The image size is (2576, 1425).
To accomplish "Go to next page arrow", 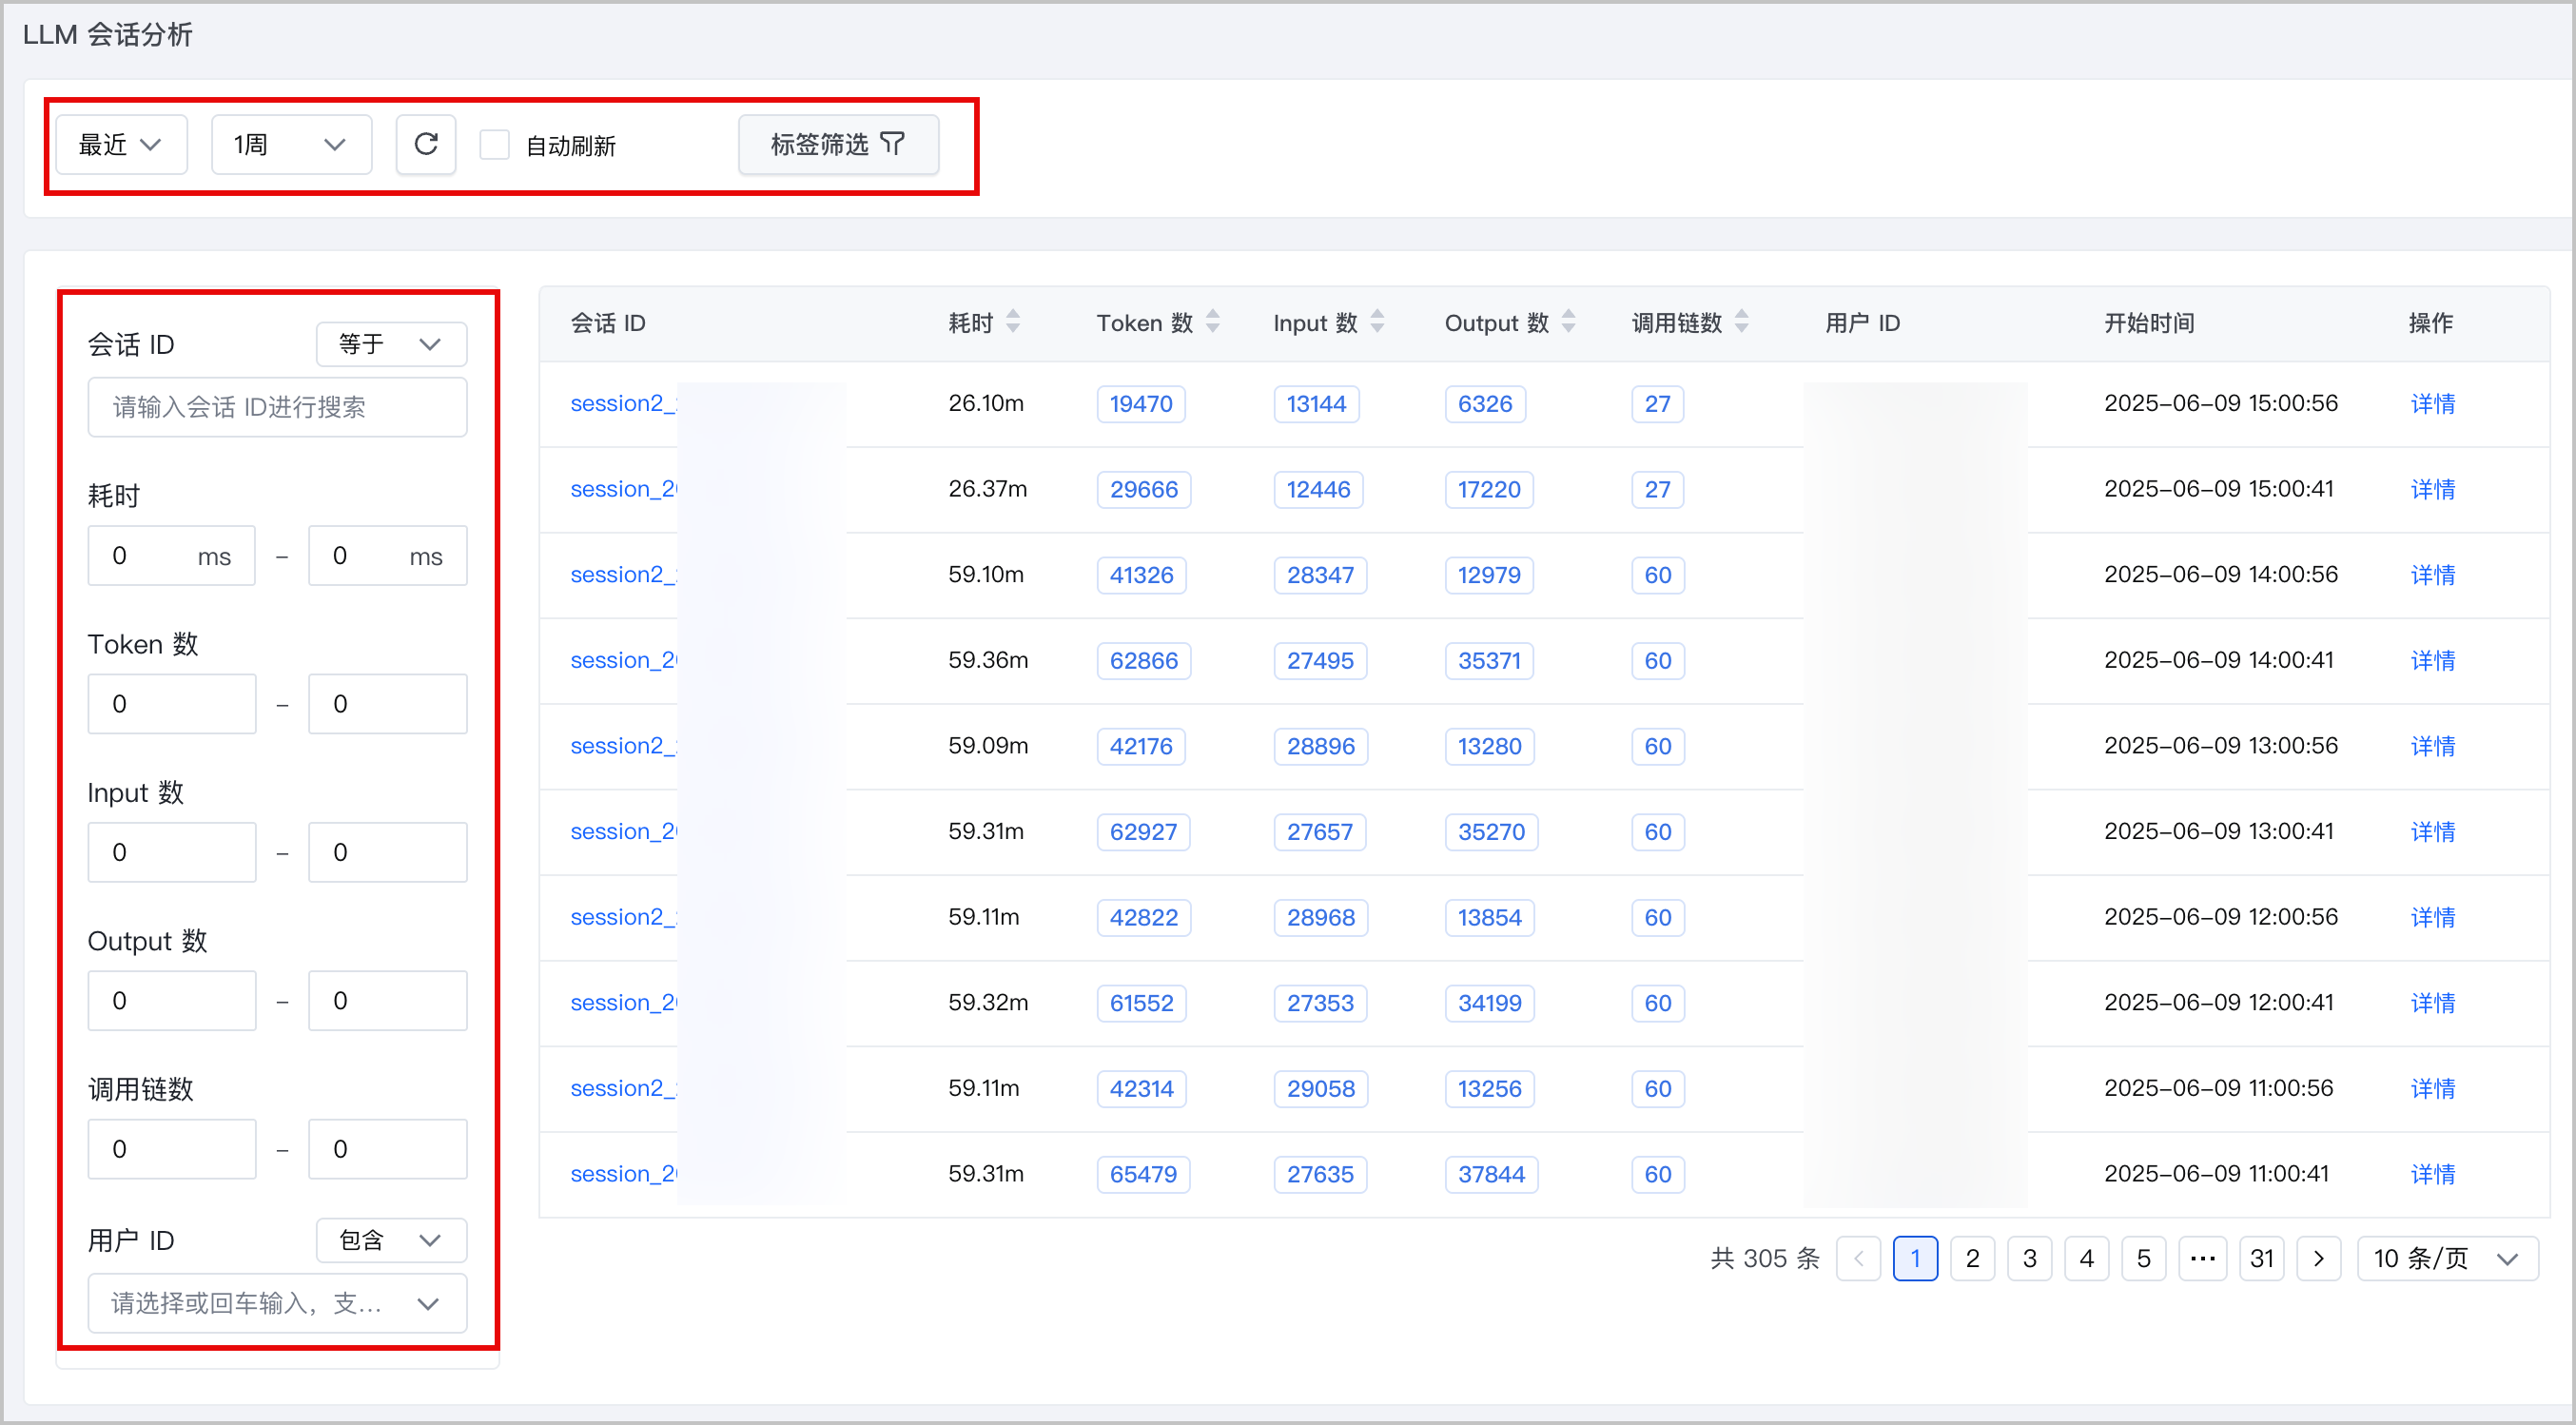I will pos(2318,1258).
